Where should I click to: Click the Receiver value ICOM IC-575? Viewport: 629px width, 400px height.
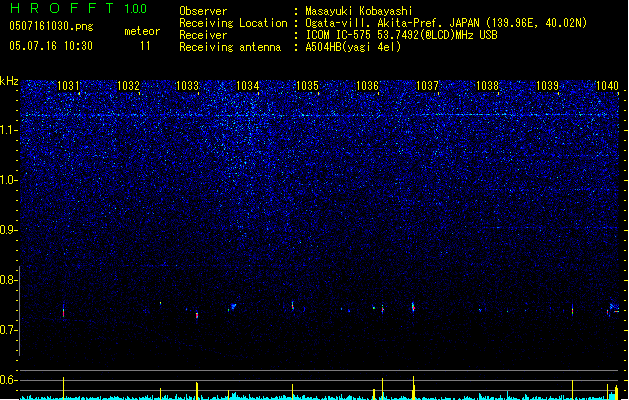[x=339, y=35]
